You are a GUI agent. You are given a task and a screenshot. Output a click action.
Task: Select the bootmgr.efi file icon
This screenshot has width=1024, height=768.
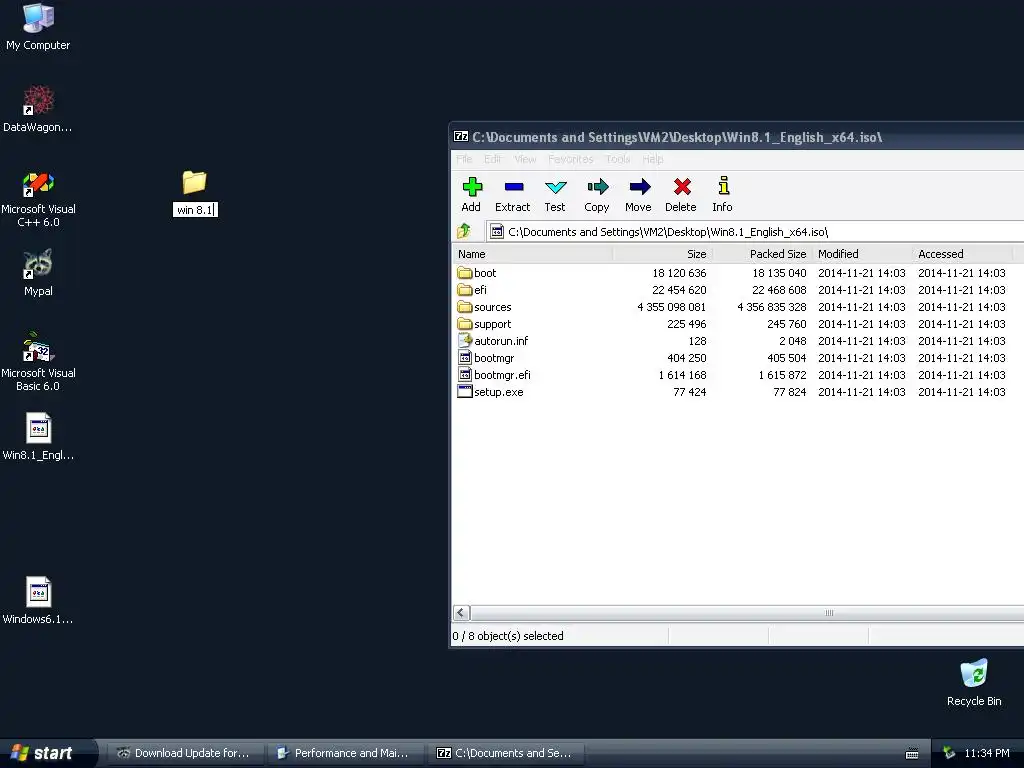click(464, 375)
